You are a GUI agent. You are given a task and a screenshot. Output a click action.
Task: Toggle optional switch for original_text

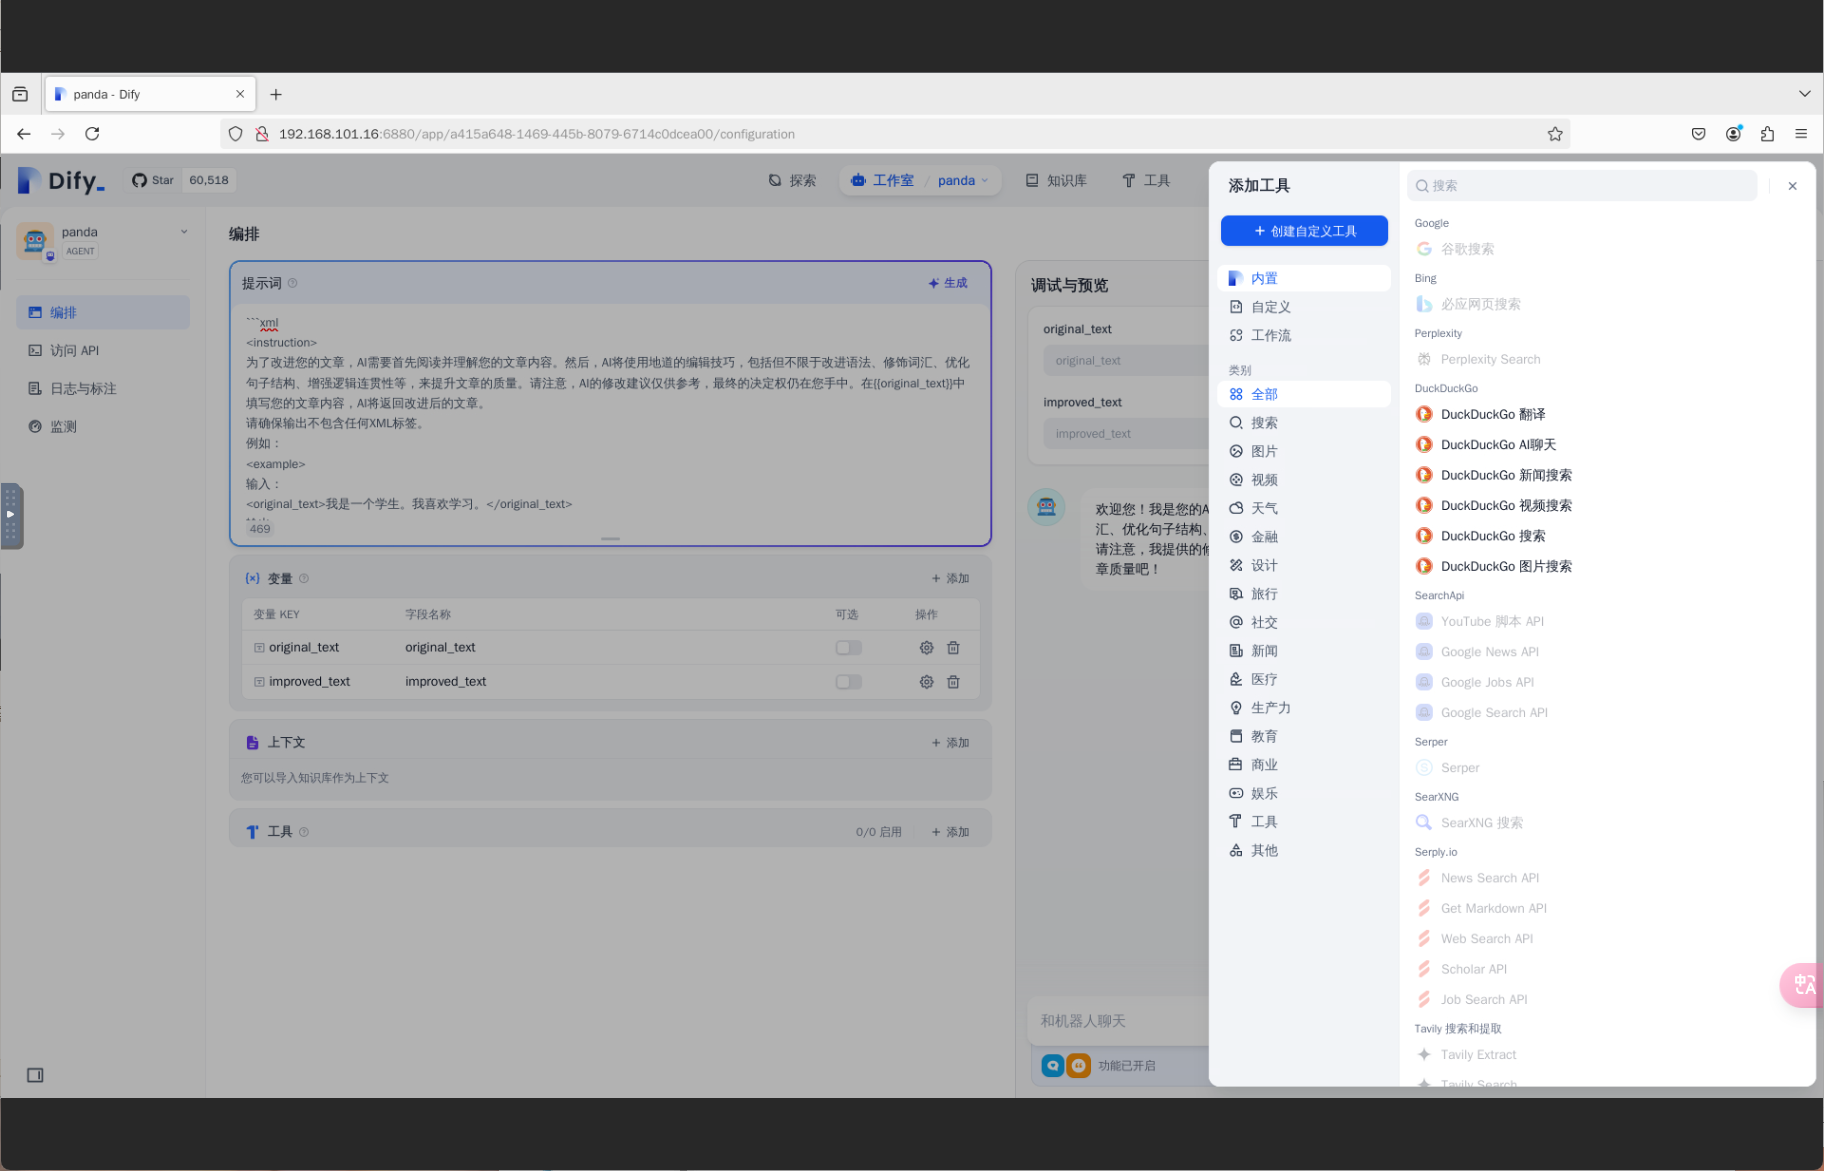[848, 648]
